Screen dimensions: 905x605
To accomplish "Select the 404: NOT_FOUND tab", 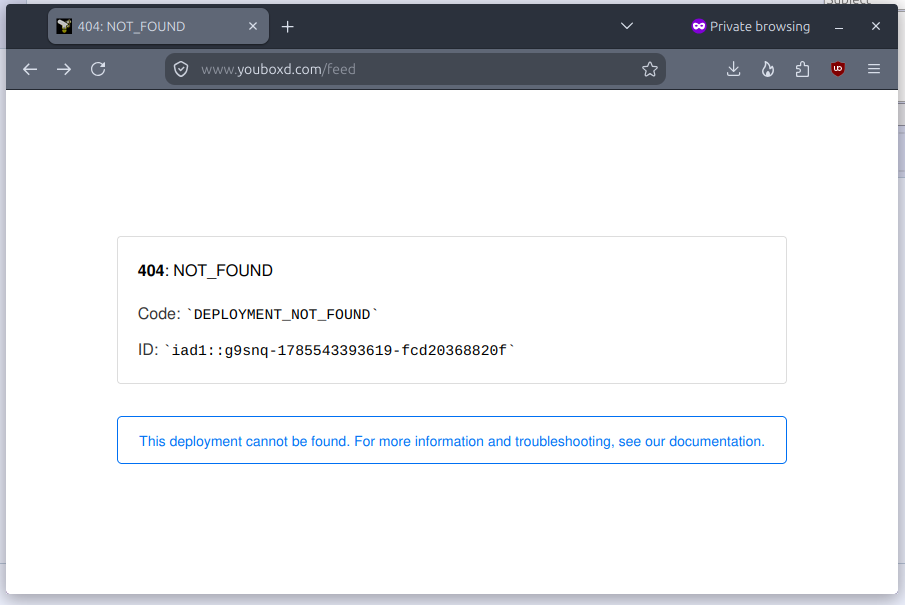I will pos(158,27).
